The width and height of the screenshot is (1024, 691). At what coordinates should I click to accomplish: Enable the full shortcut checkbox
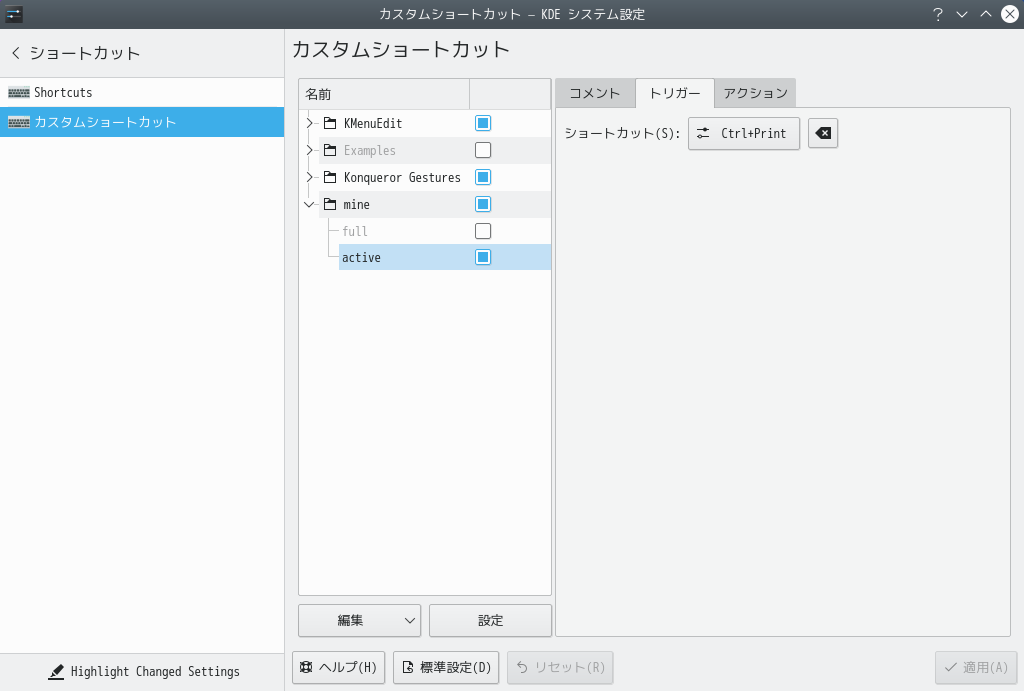483,231
